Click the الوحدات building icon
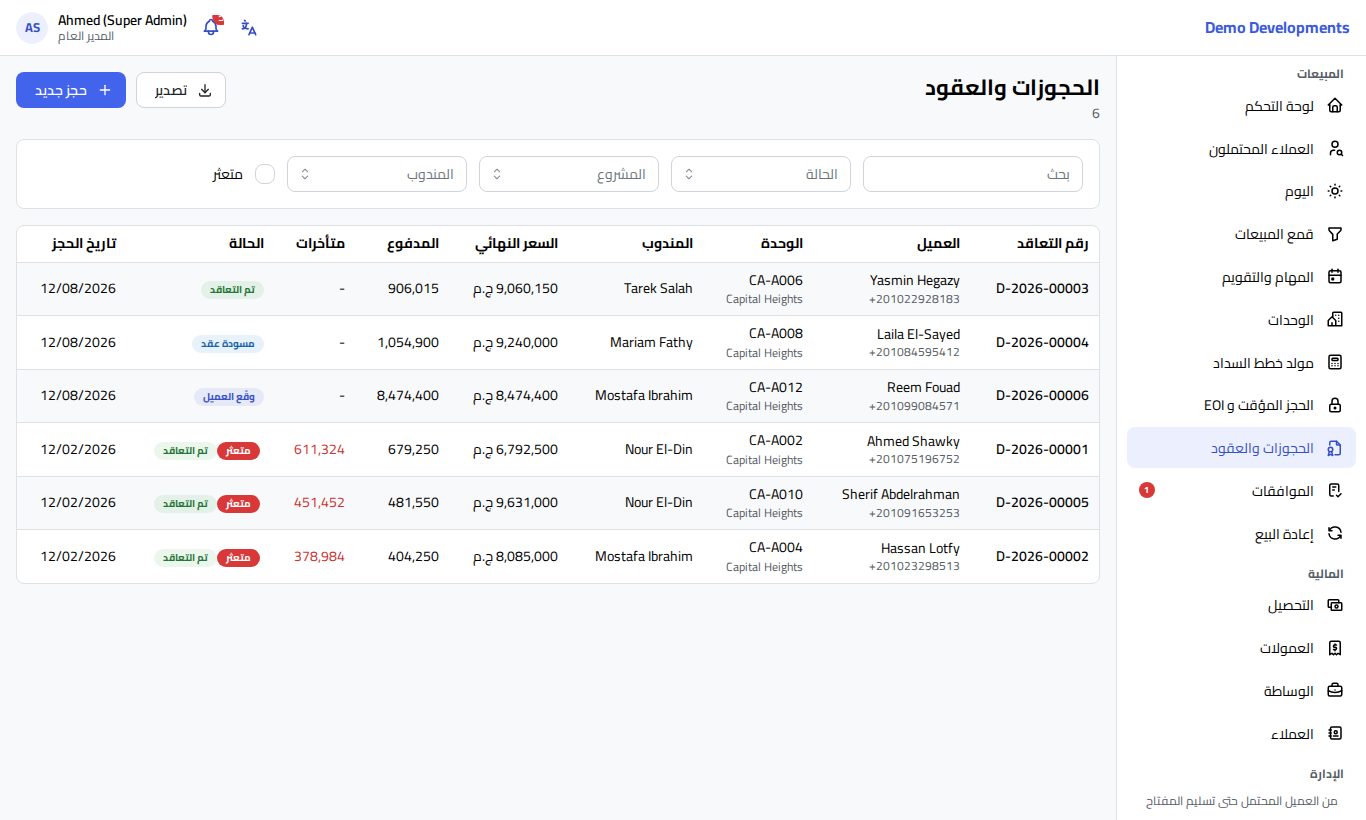 [1334, 320]
